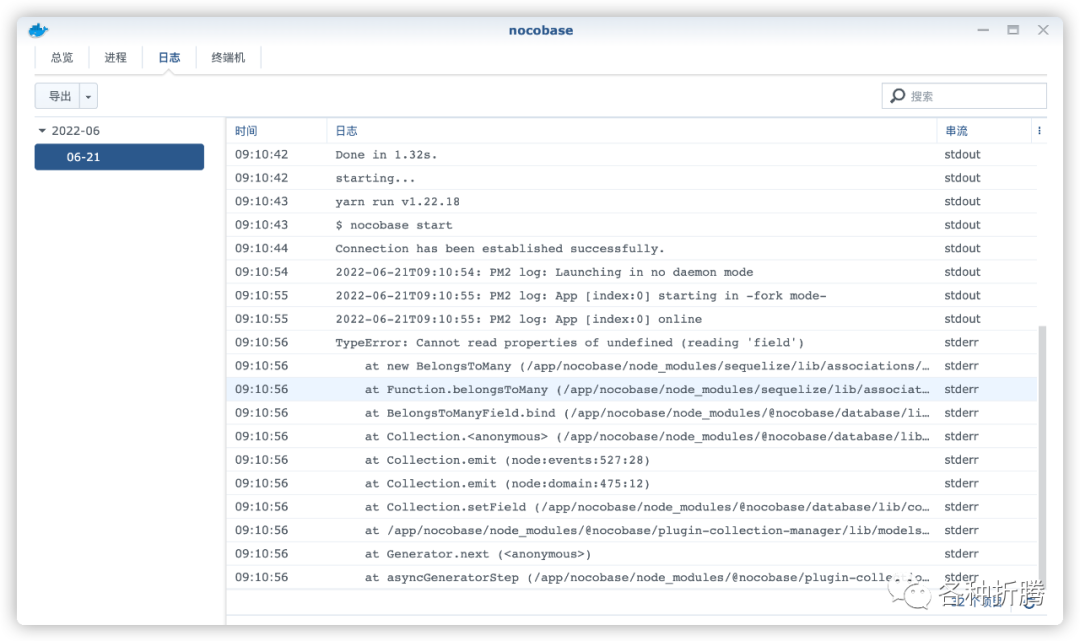Select the 'yarn run v1.22.18' row
Image resolution: width=1080 pixels, height=641 pixels.
[632, 202]
